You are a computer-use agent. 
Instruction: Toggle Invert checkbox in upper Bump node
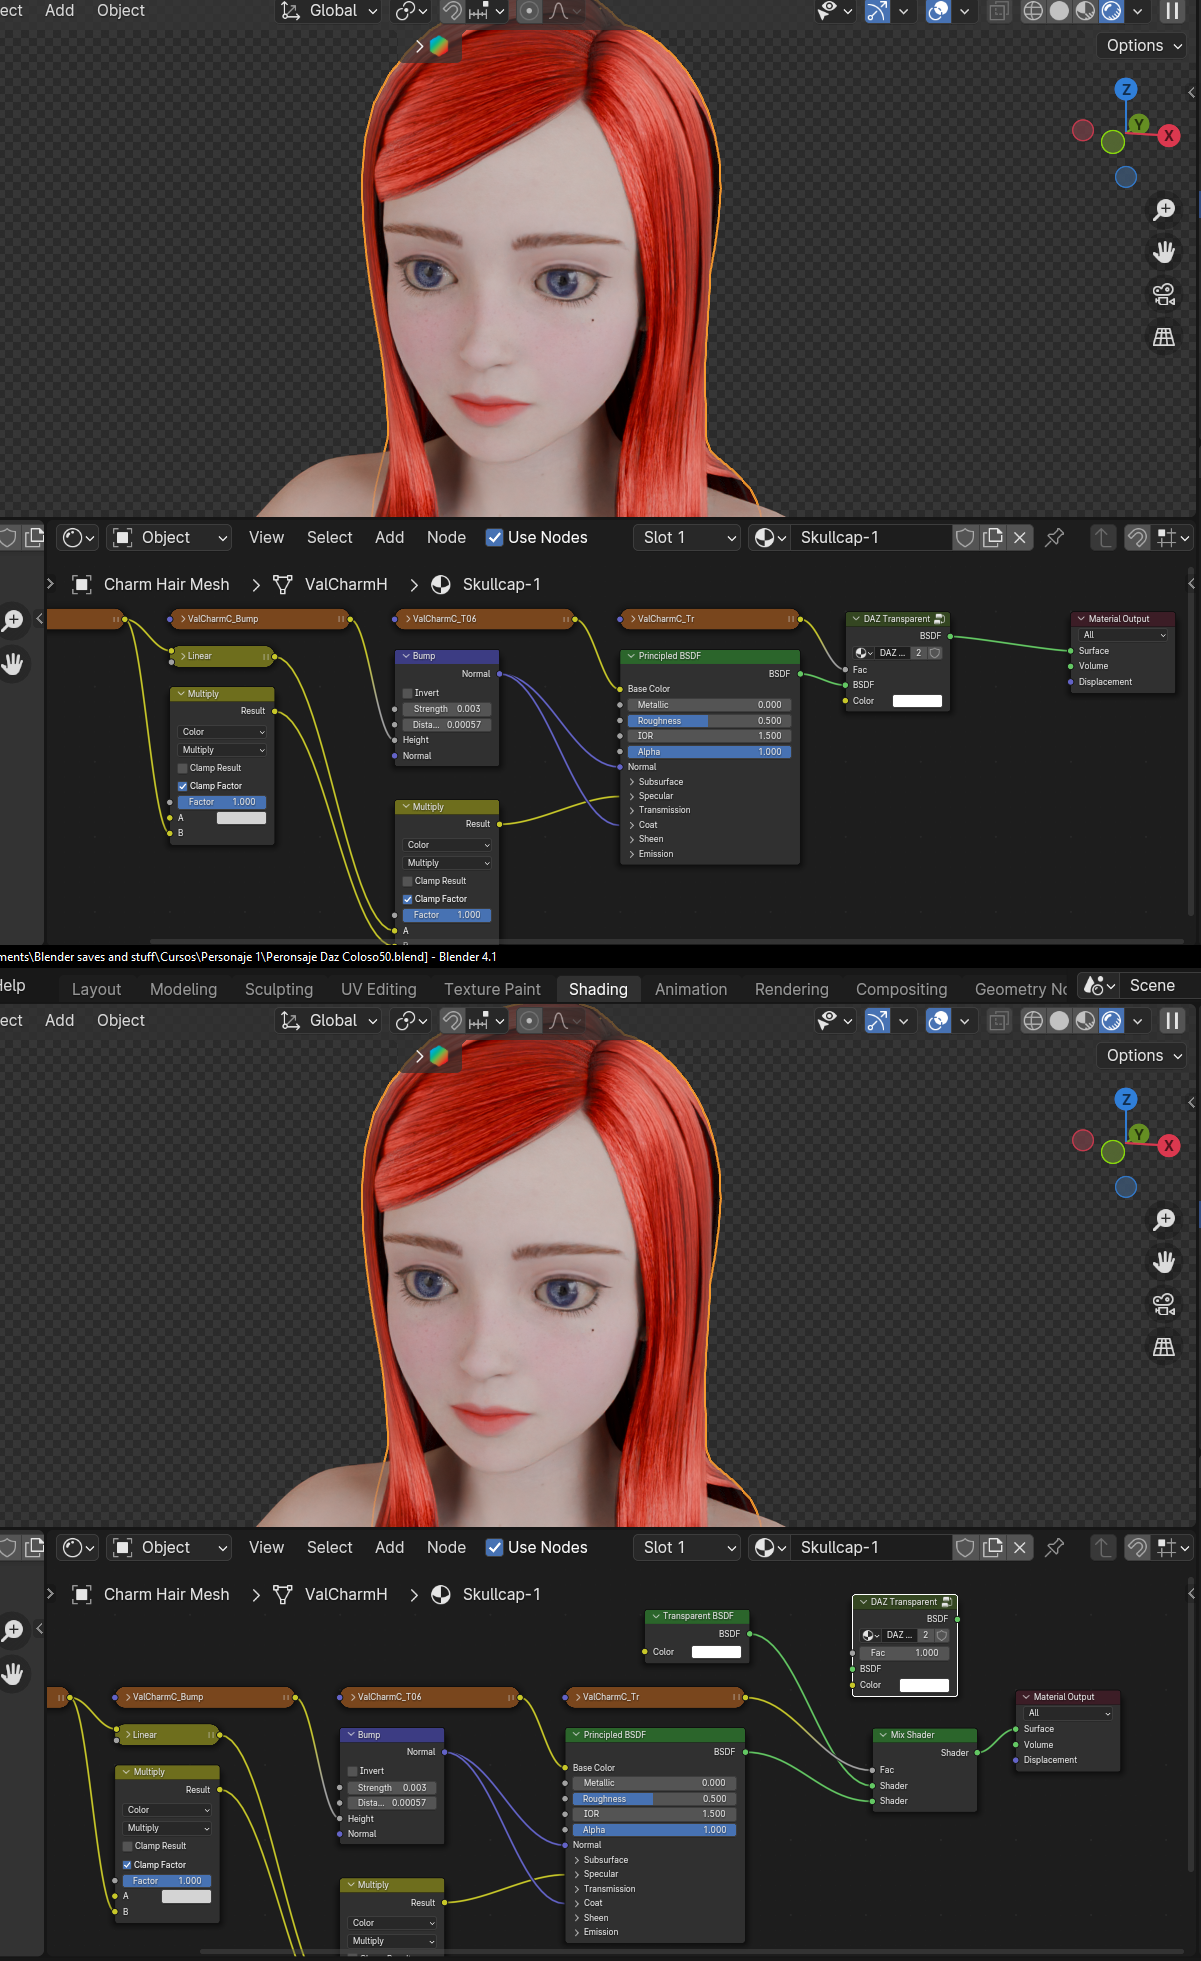tap(408, 693)
